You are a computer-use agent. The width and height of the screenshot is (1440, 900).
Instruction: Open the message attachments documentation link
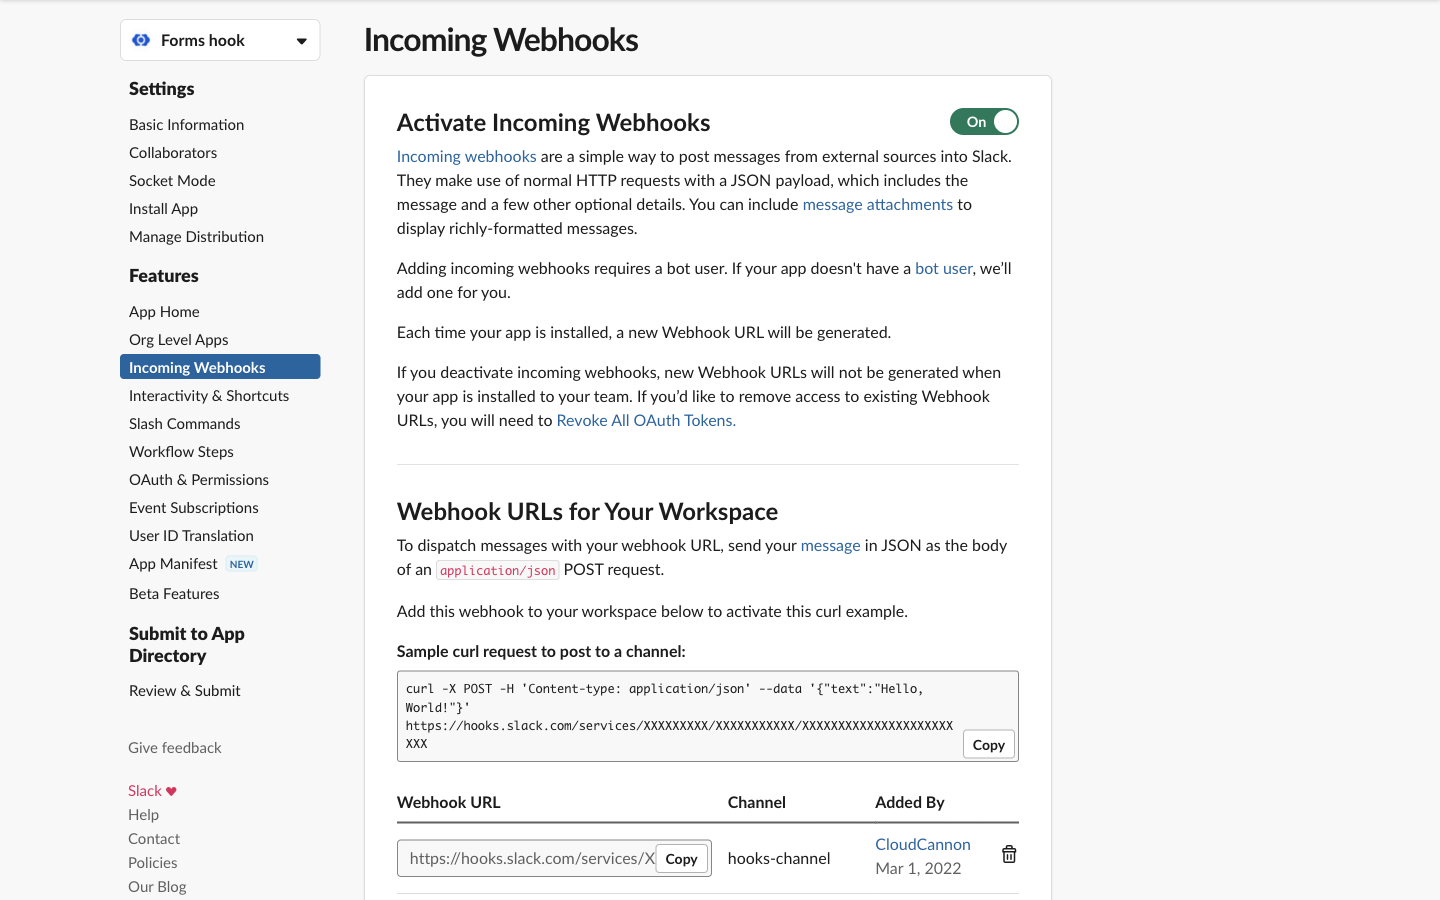pyautogui.click(x=877, y=204)
